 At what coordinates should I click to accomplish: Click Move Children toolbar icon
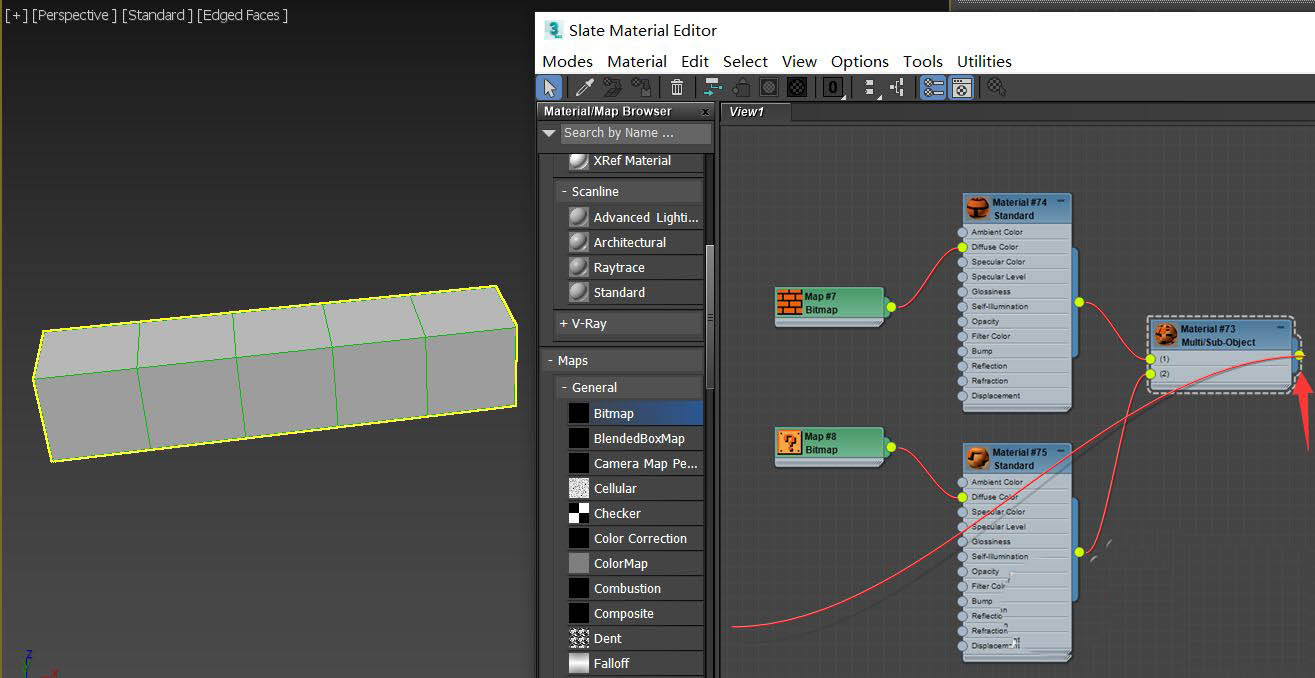point(713,88)
